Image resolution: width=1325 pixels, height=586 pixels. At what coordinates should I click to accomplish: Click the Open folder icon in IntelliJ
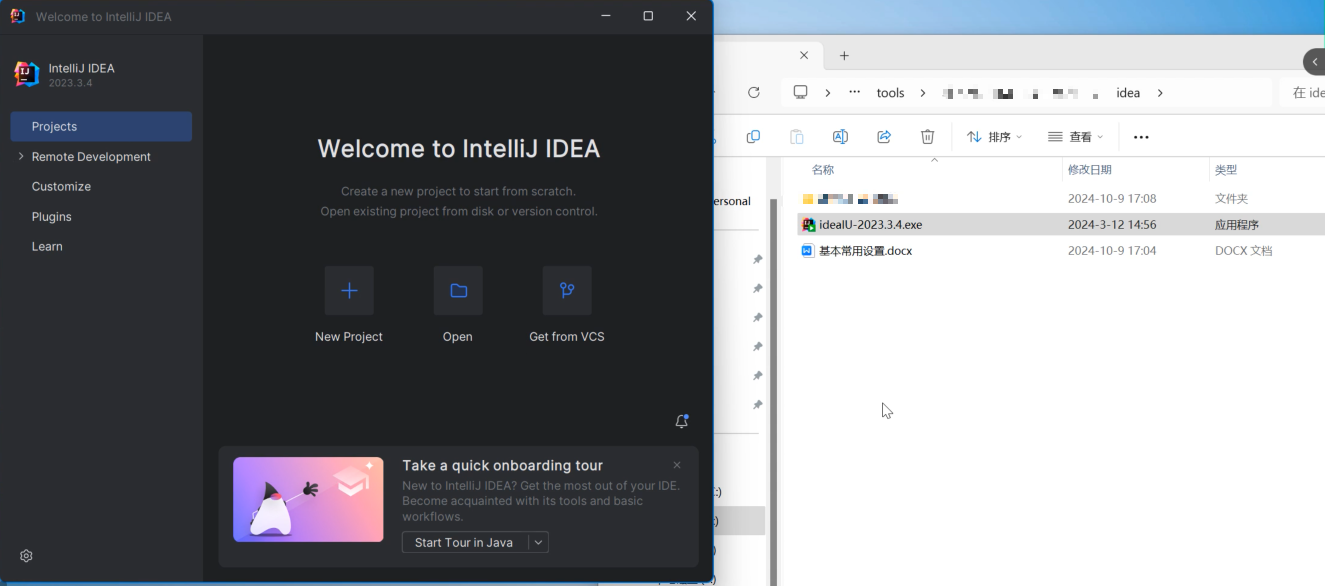tap(458, 291)
